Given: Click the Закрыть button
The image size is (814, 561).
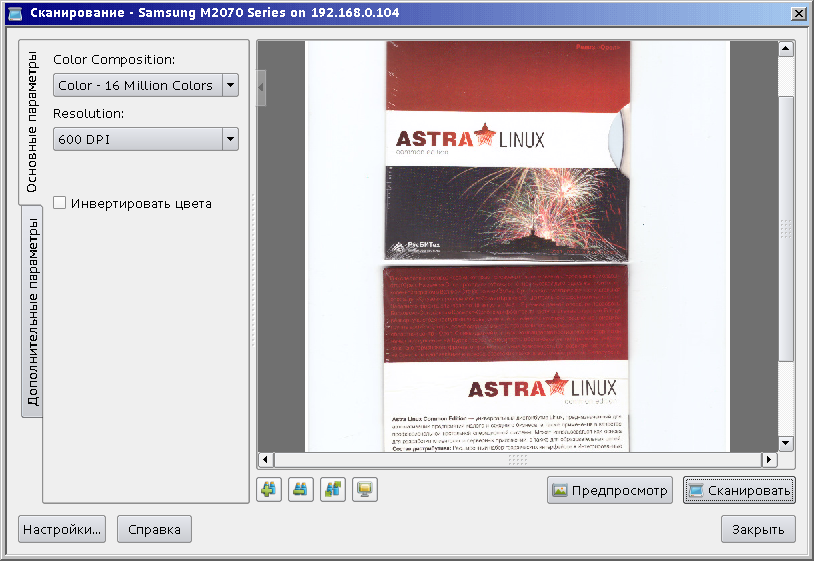Looking at the screenshot, I should tap(758, 529).
